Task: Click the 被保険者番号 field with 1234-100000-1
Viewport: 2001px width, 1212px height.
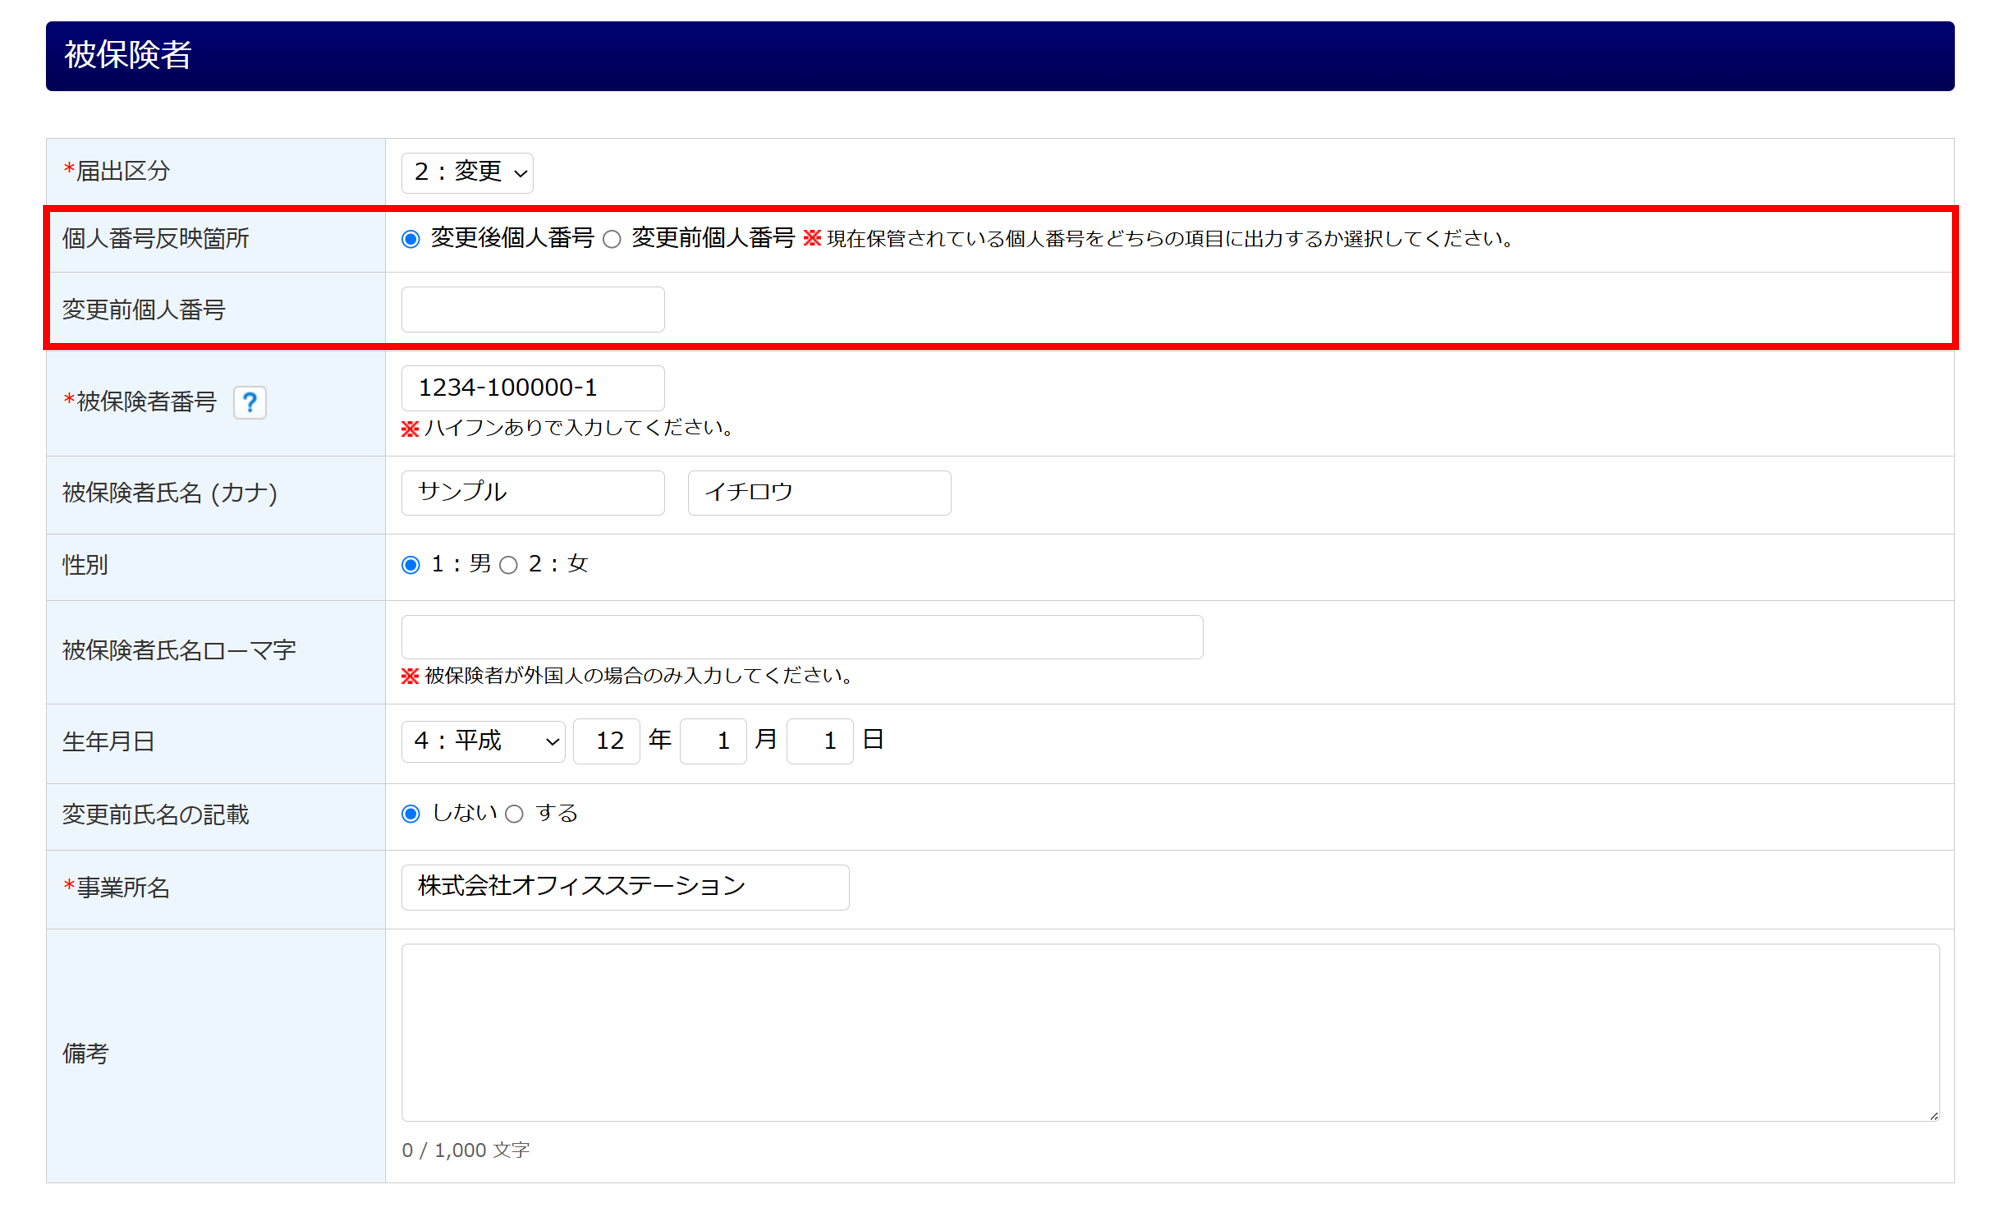Action: tap(532, 388)
